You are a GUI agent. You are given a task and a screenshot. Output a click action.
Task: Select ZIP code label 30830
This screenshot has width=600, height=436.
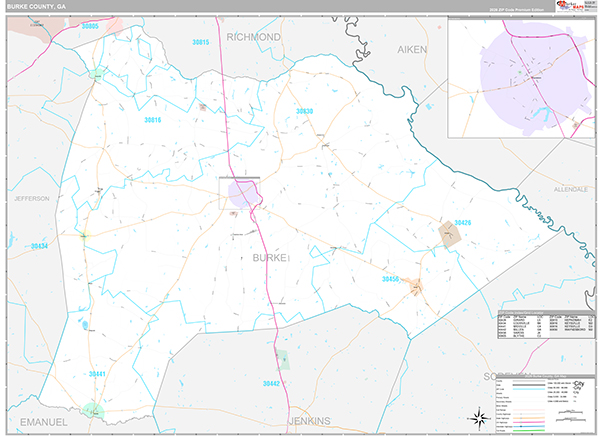coord(305,111)
